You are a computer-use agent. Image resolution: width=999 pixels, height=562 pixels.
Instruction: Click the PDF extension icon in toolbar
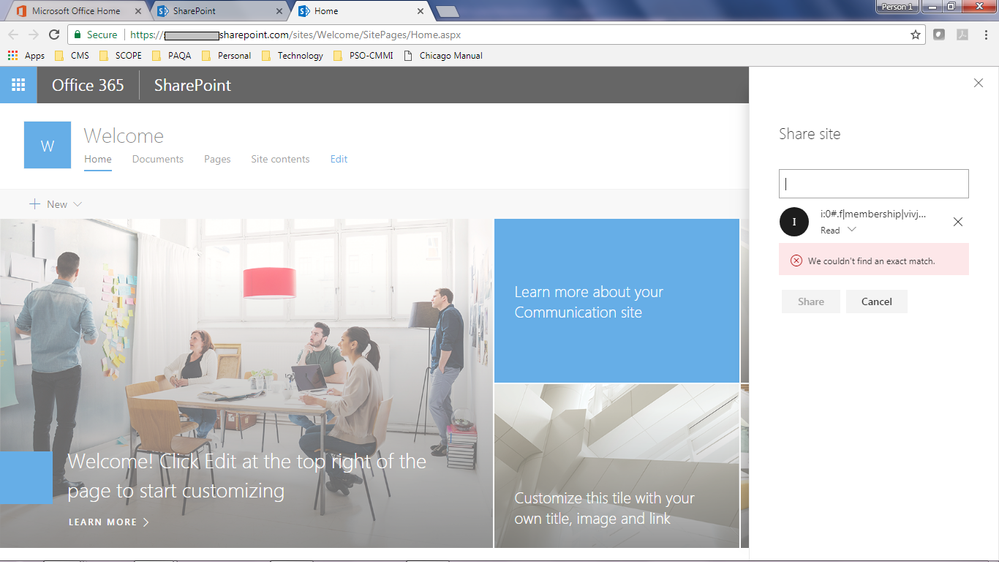point(963,34)
